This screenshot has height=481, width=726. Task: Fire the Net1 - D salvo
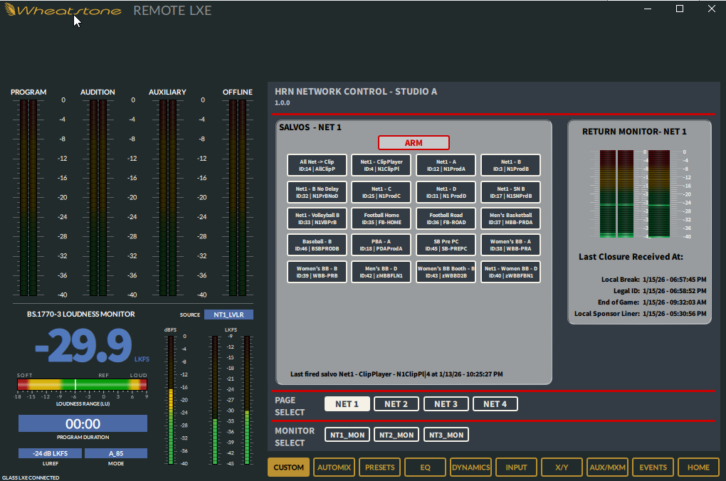tap(446, 192)
